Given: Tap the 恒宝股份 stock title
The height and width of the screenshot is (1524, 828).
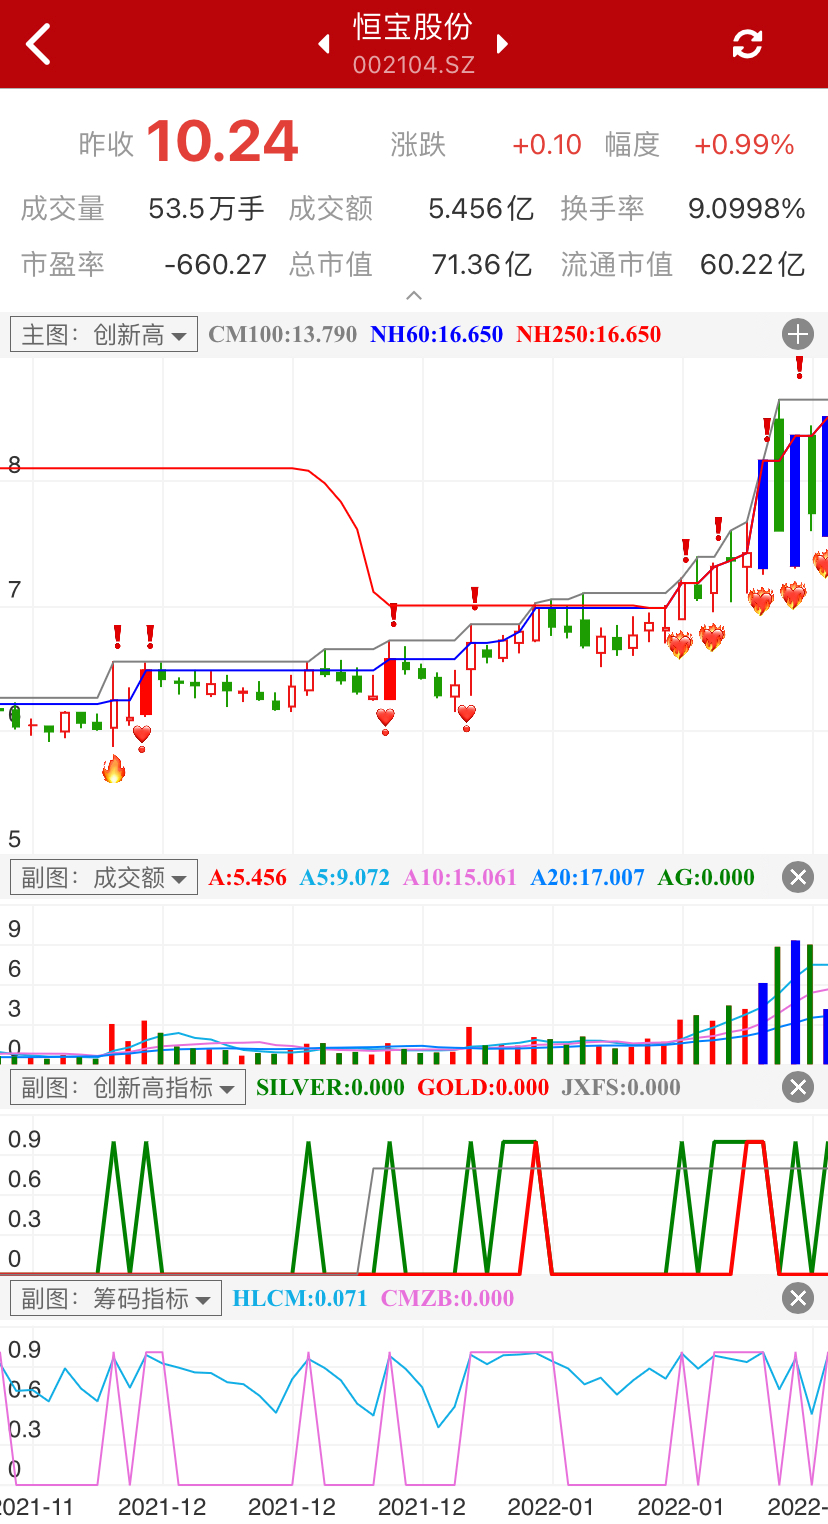Looking at the screenshot, I should pos(413,28).
